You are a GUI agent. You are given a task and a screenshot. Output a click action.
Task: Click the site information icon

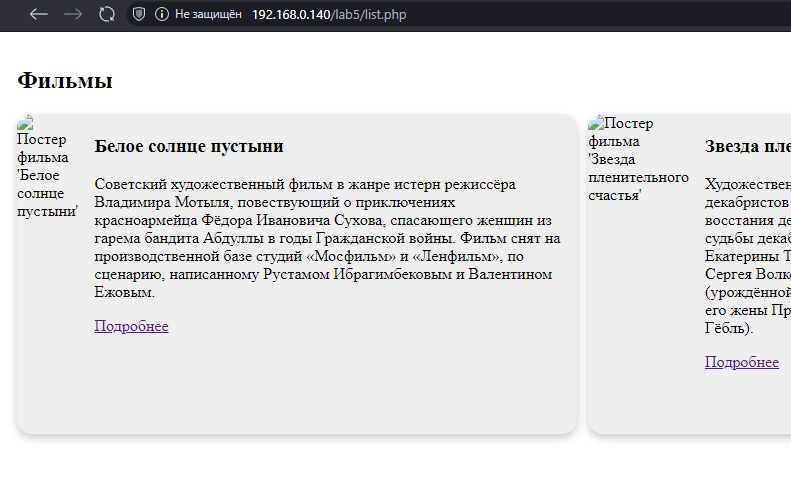pyautogui.click(x=161, y=14)
